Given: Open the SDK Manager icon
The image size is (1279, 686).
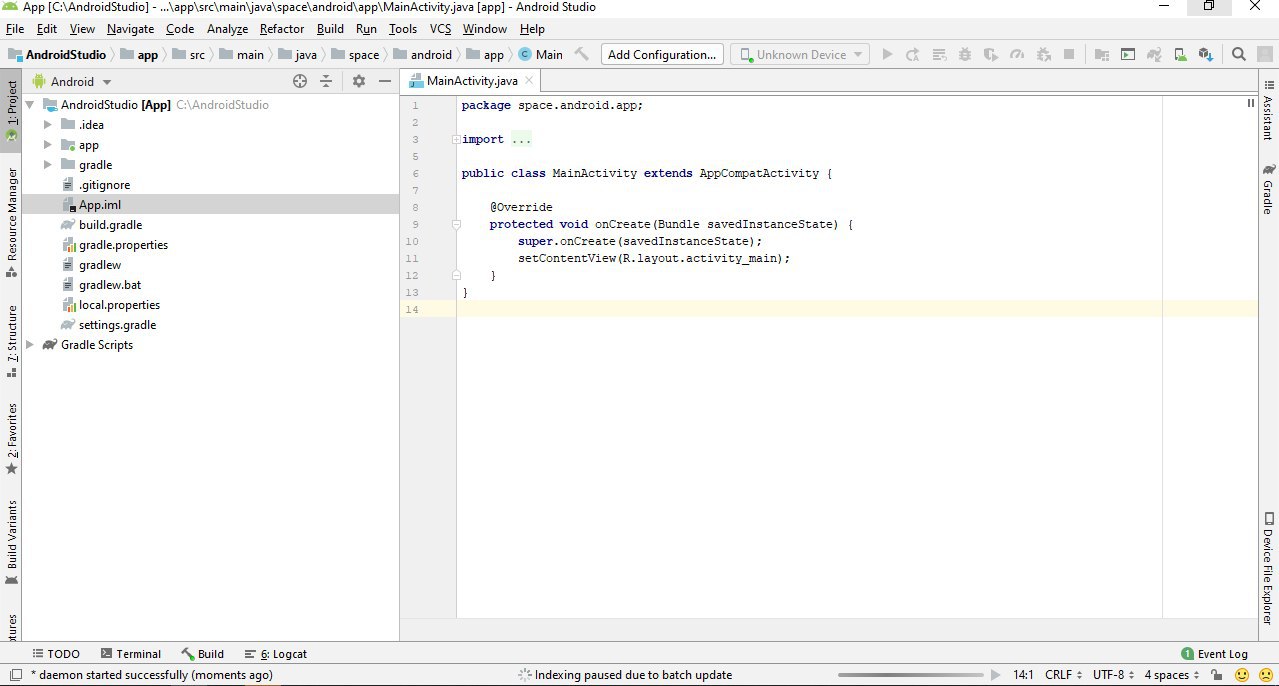Looking at the screenshot, I should point(1206,55).
